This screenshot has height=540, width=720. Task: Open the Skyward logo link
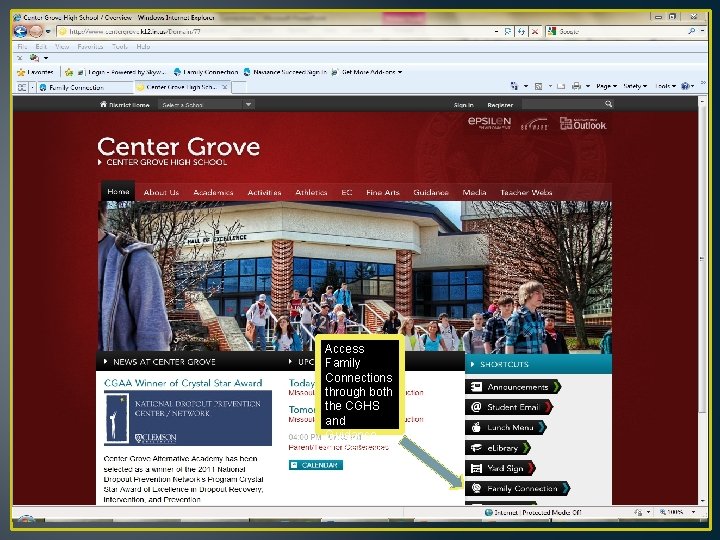click(534, 124)
